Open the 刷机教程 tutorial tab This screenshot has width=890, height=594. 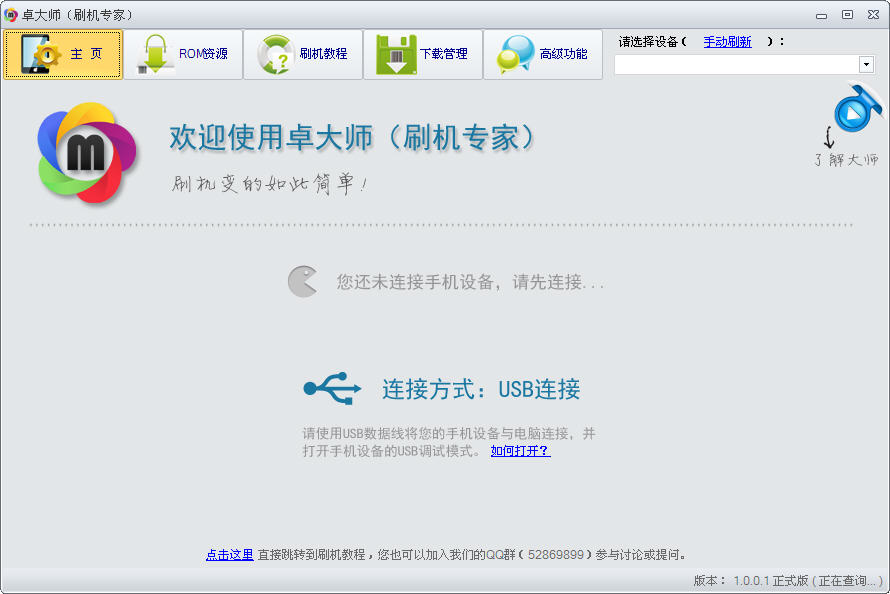tap(303, 54)
